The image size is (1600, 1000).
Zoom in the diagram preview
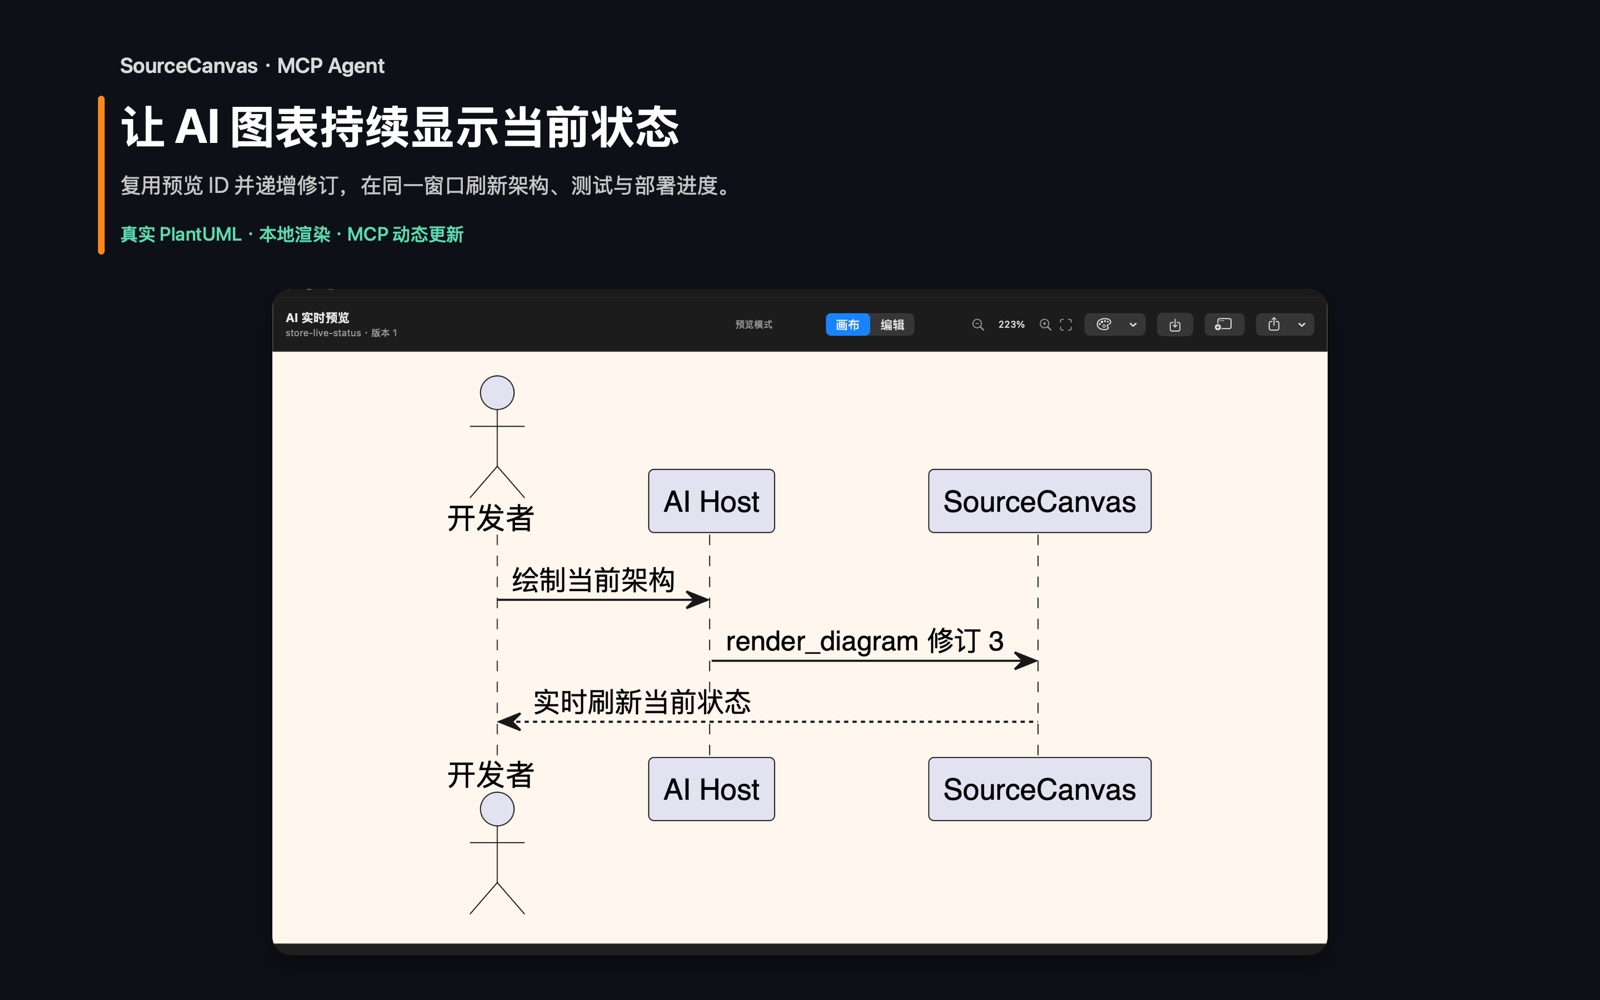(x=1045, y=325)
